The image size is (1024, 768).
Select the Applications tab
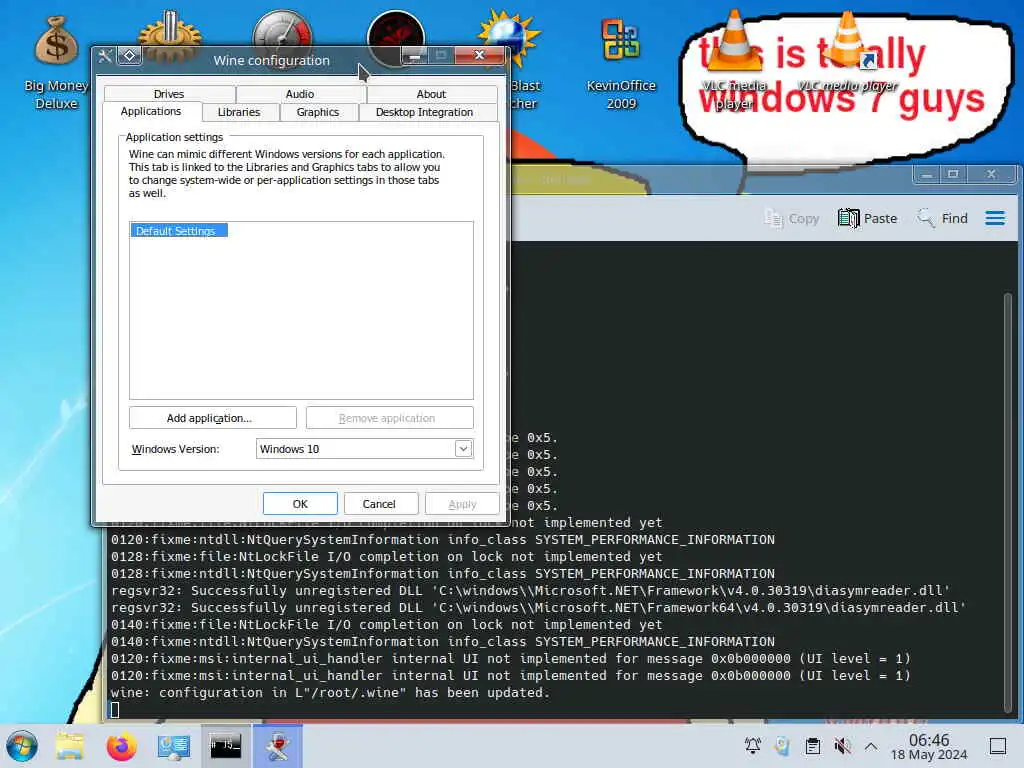point(151,111)
